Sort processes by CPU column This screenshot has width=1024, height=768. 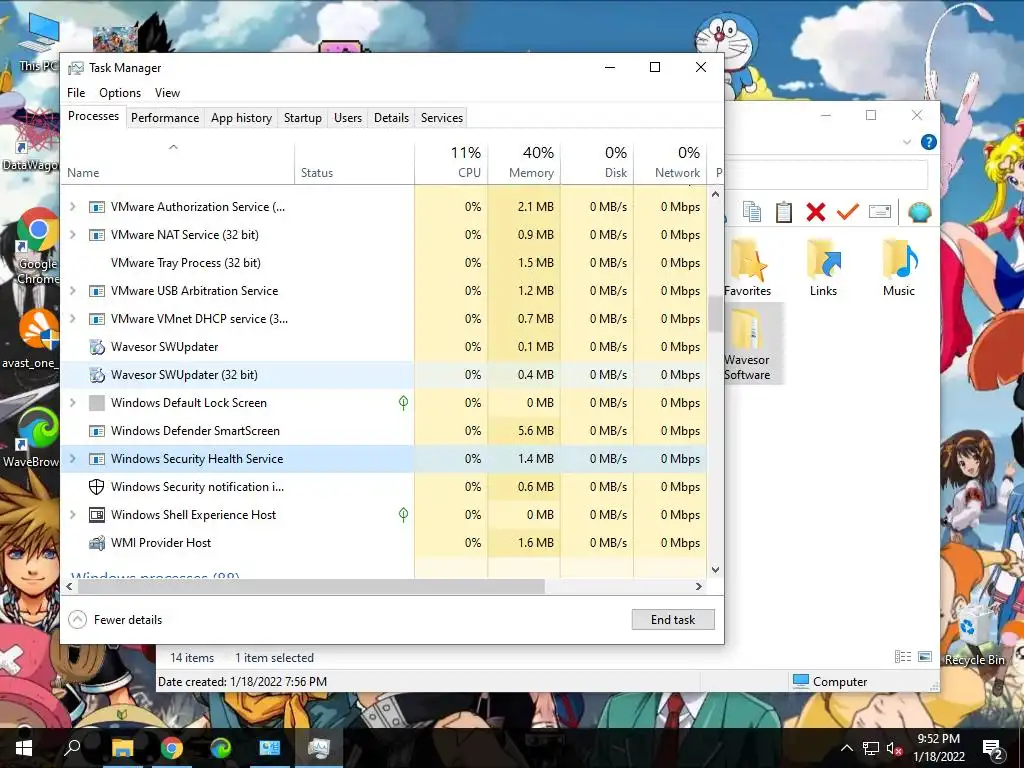click(x=451, y=163)
